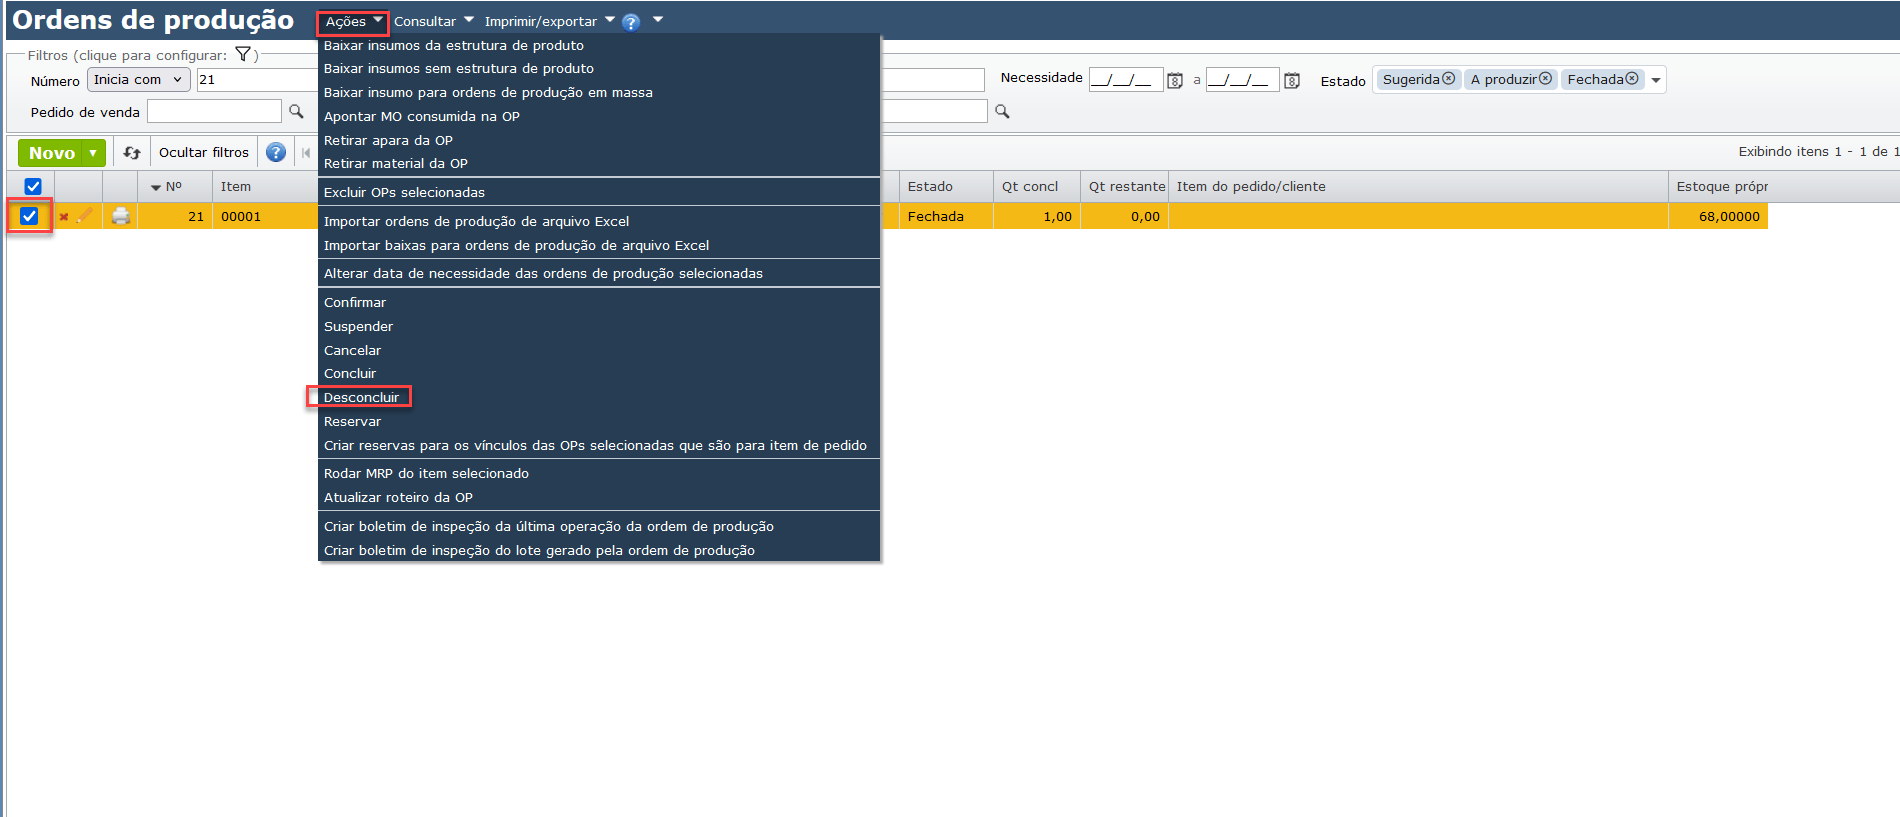Open the Imprimir/exportar dropdown menu

tap(550, 21)
